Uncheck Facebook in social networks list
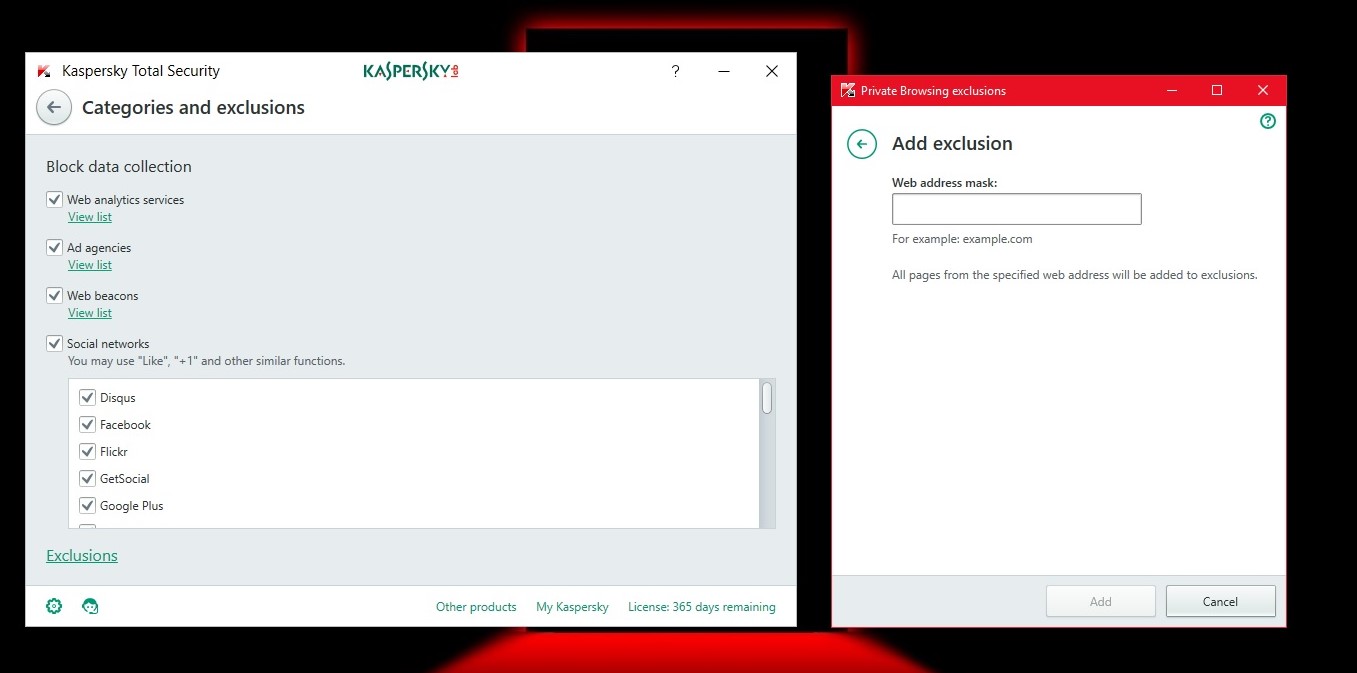 coord(87,424)
